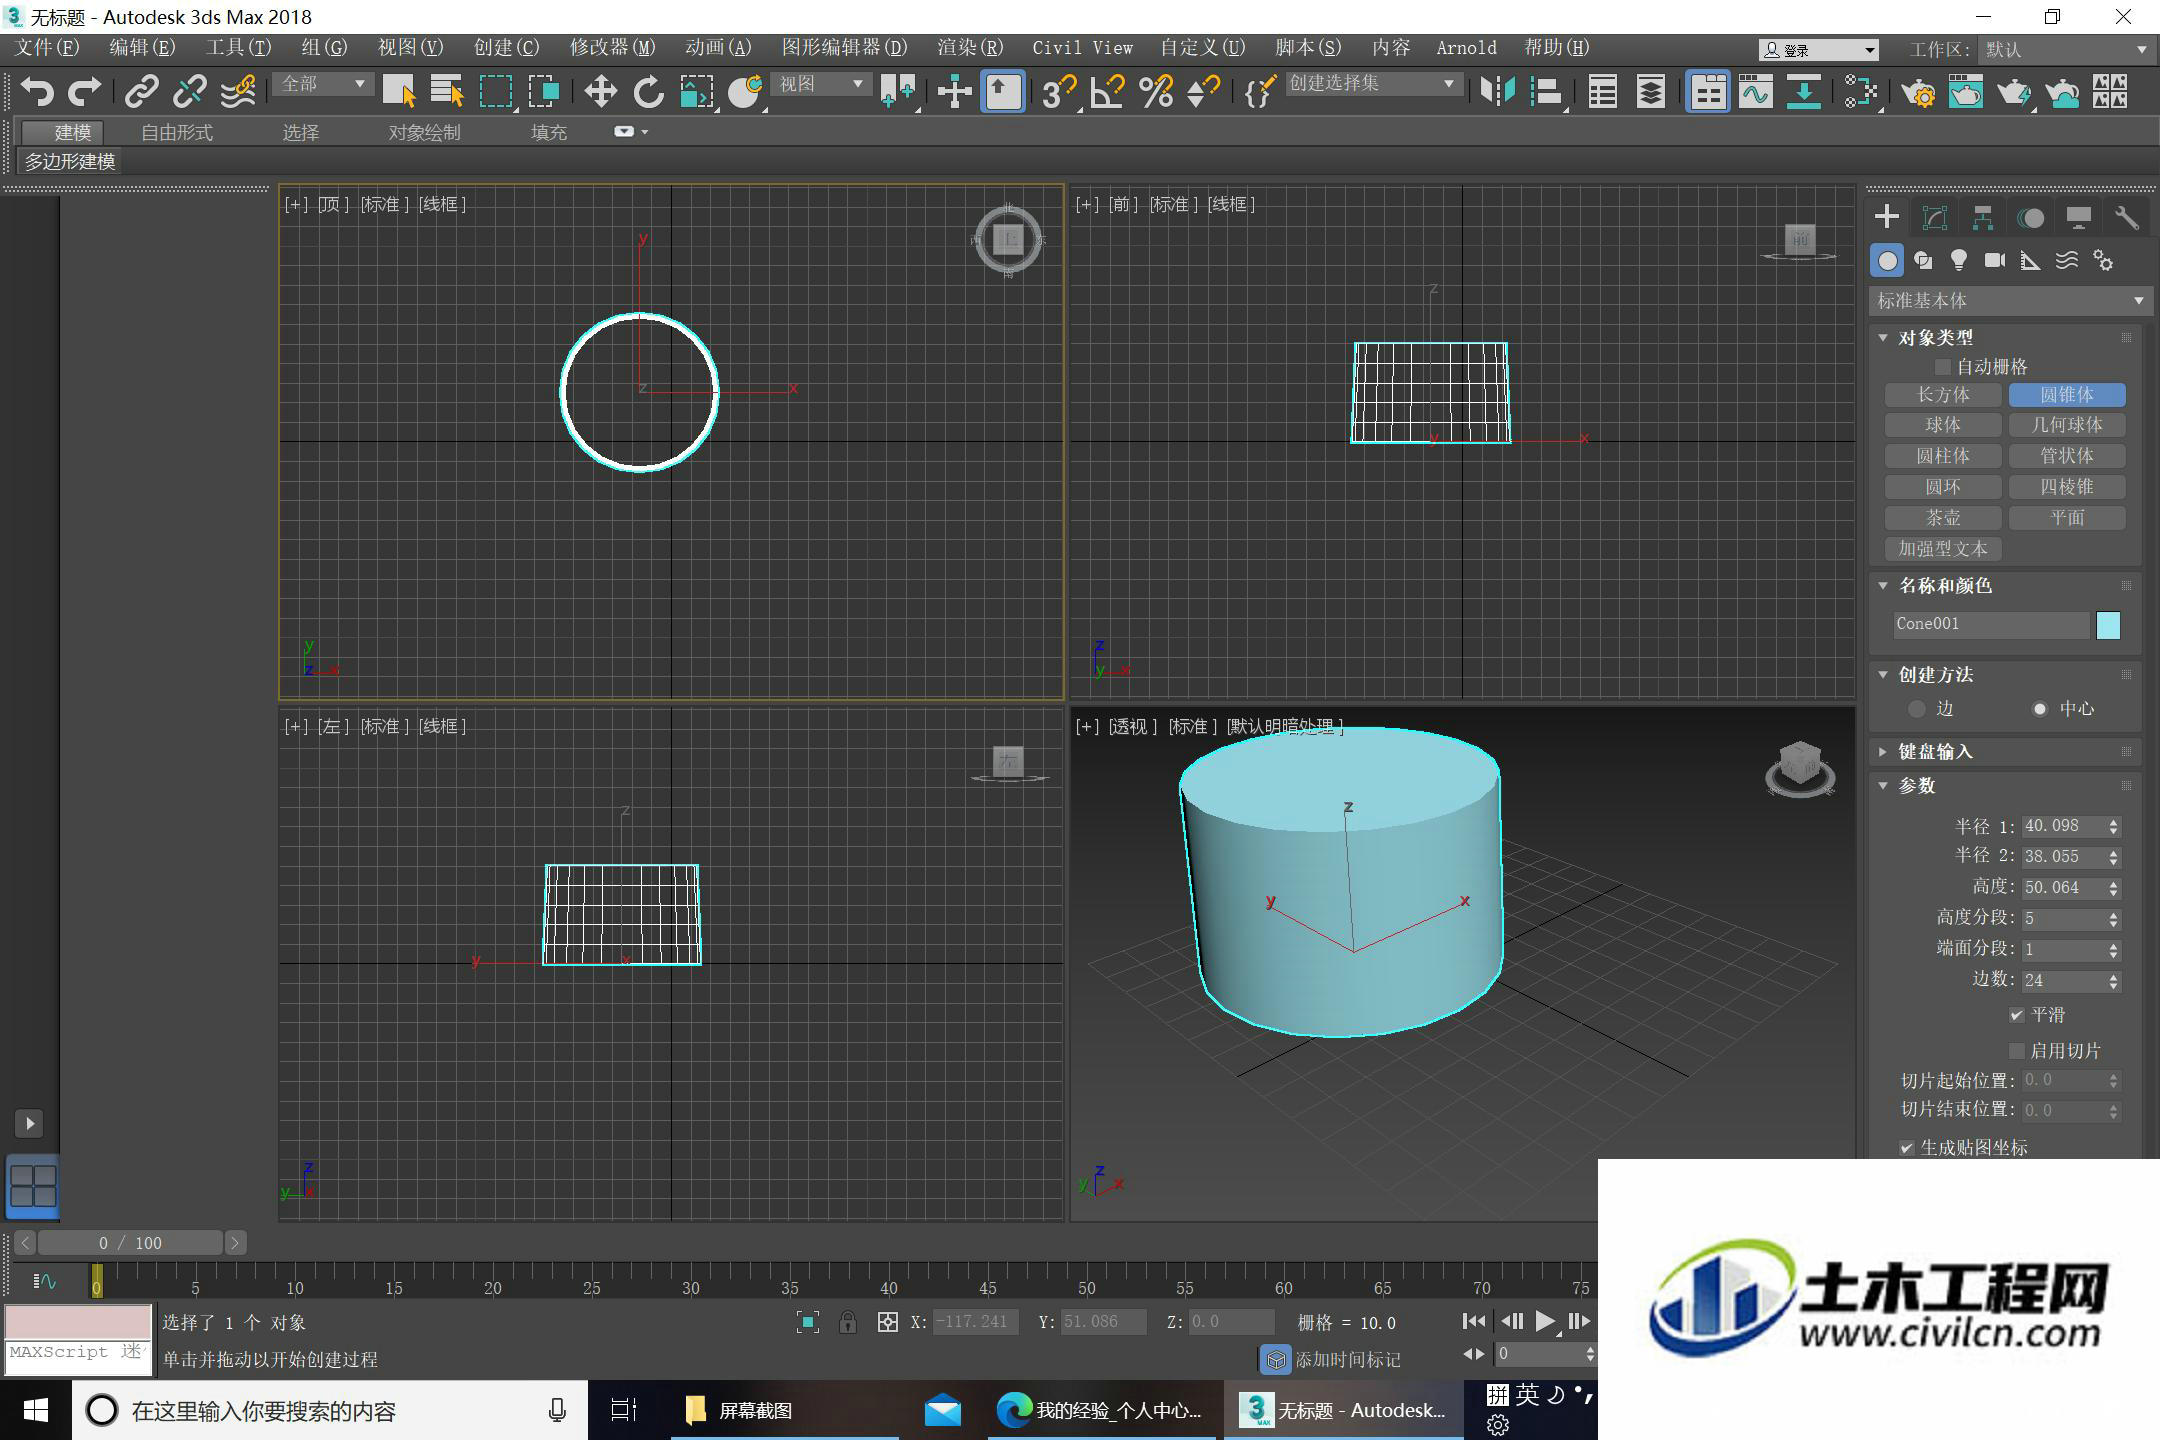Viewport: 2160px width, 1440px height.
Task: Open the 创建选择集 dropdown
Action: pyautogui.click(x=1372, y=85)
